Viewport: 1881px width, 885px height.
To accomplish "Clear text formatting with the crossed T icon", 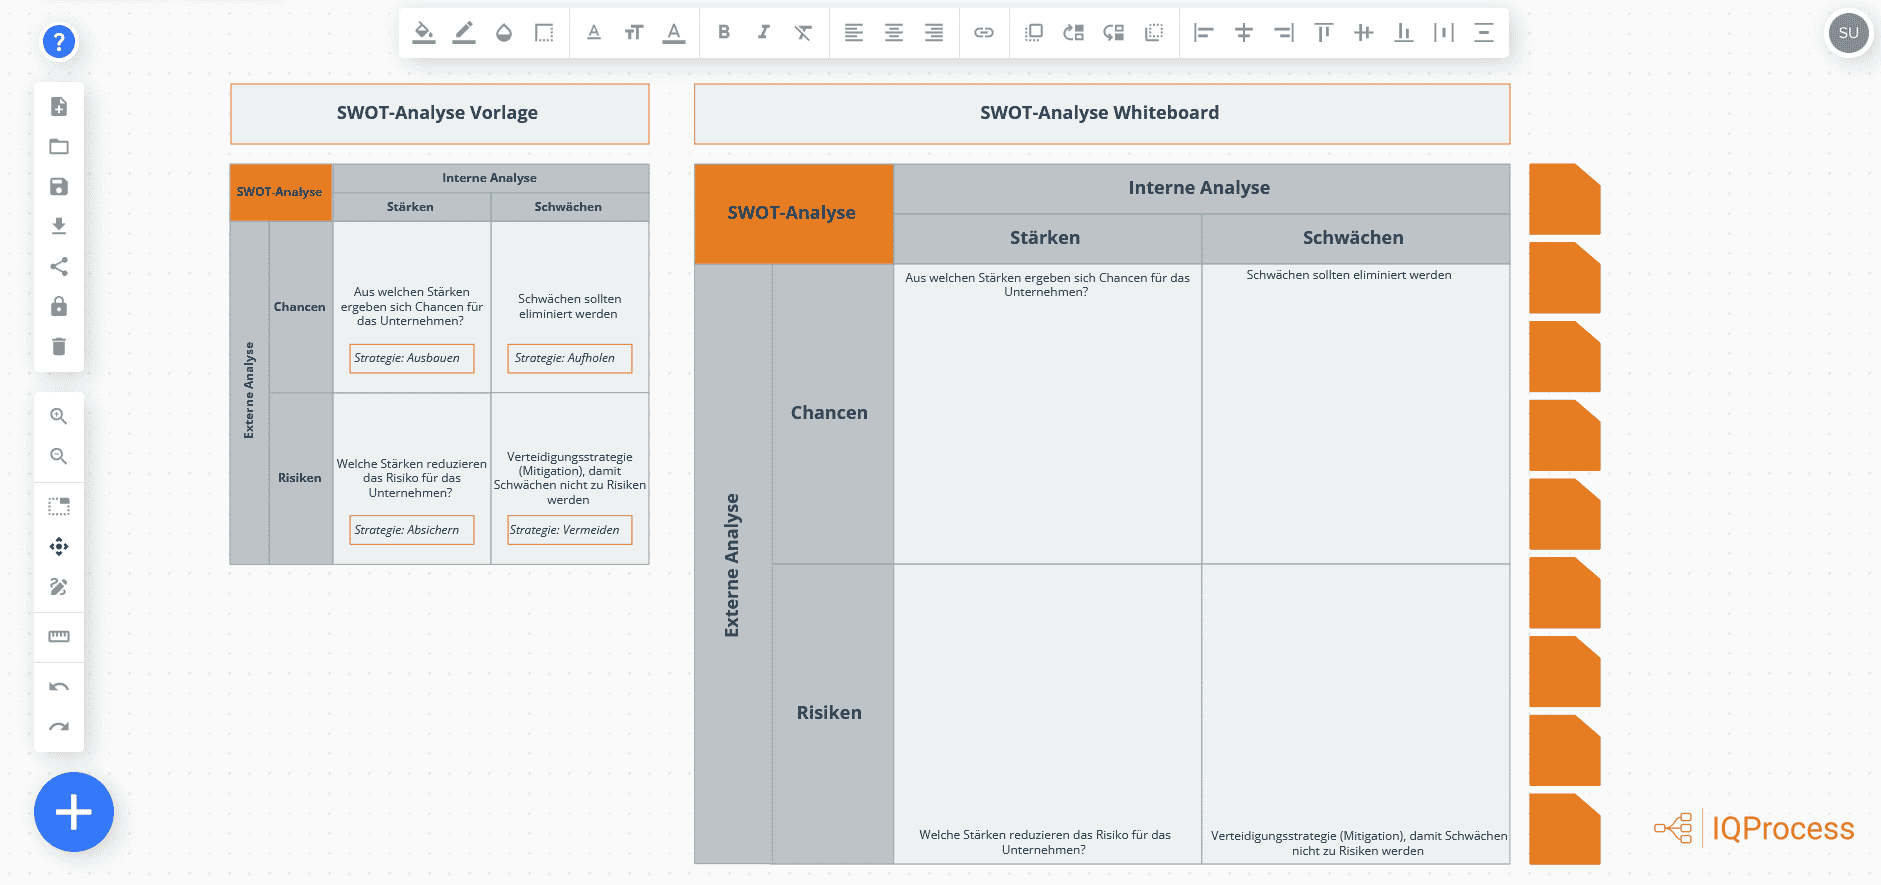I will pos(804,33).
